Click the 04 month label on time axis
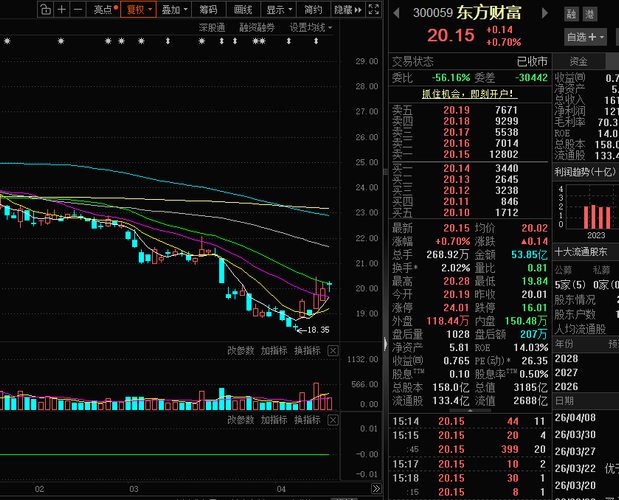Image resolution: width=619 pixels, height=500 pixels. point(281,489)
